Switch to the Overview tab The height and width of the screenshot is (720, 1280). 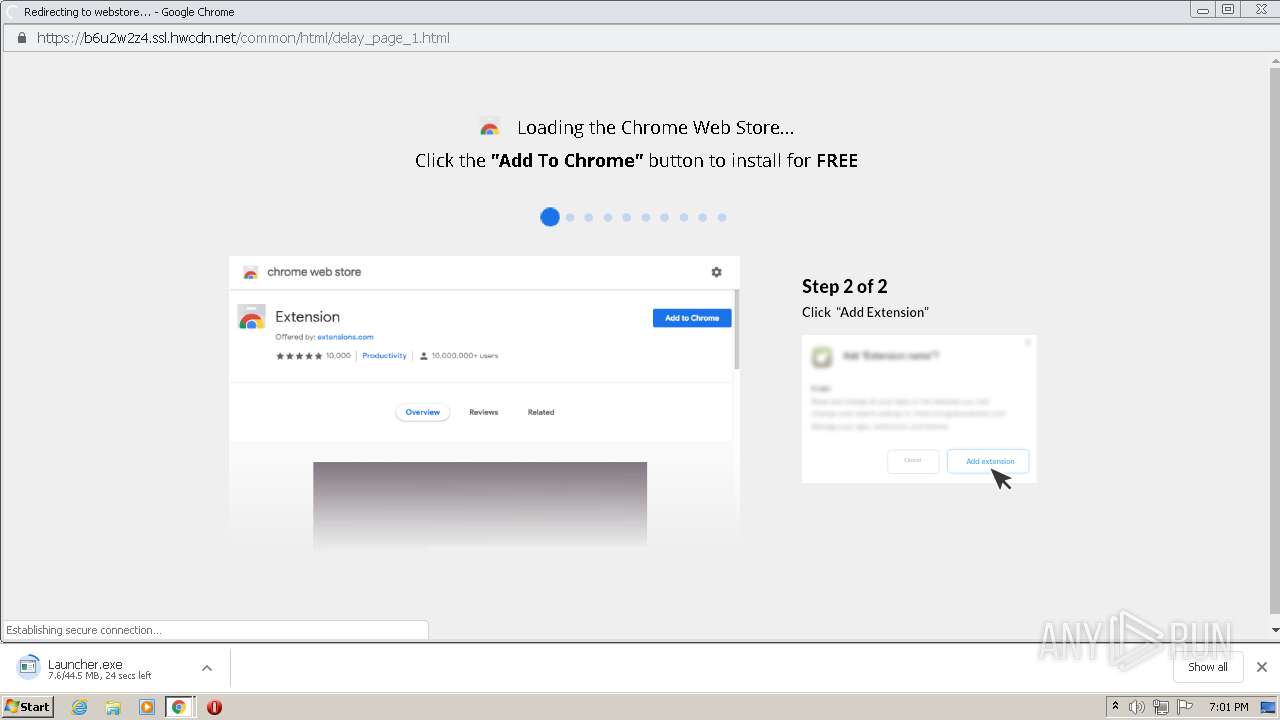click(423, 412)
